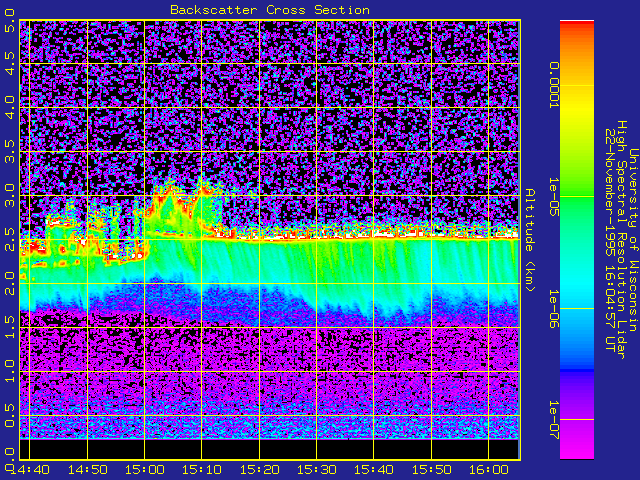640x480 pixels.
Task: Select the 15:20 time axis label
Action: pos(260,470)
